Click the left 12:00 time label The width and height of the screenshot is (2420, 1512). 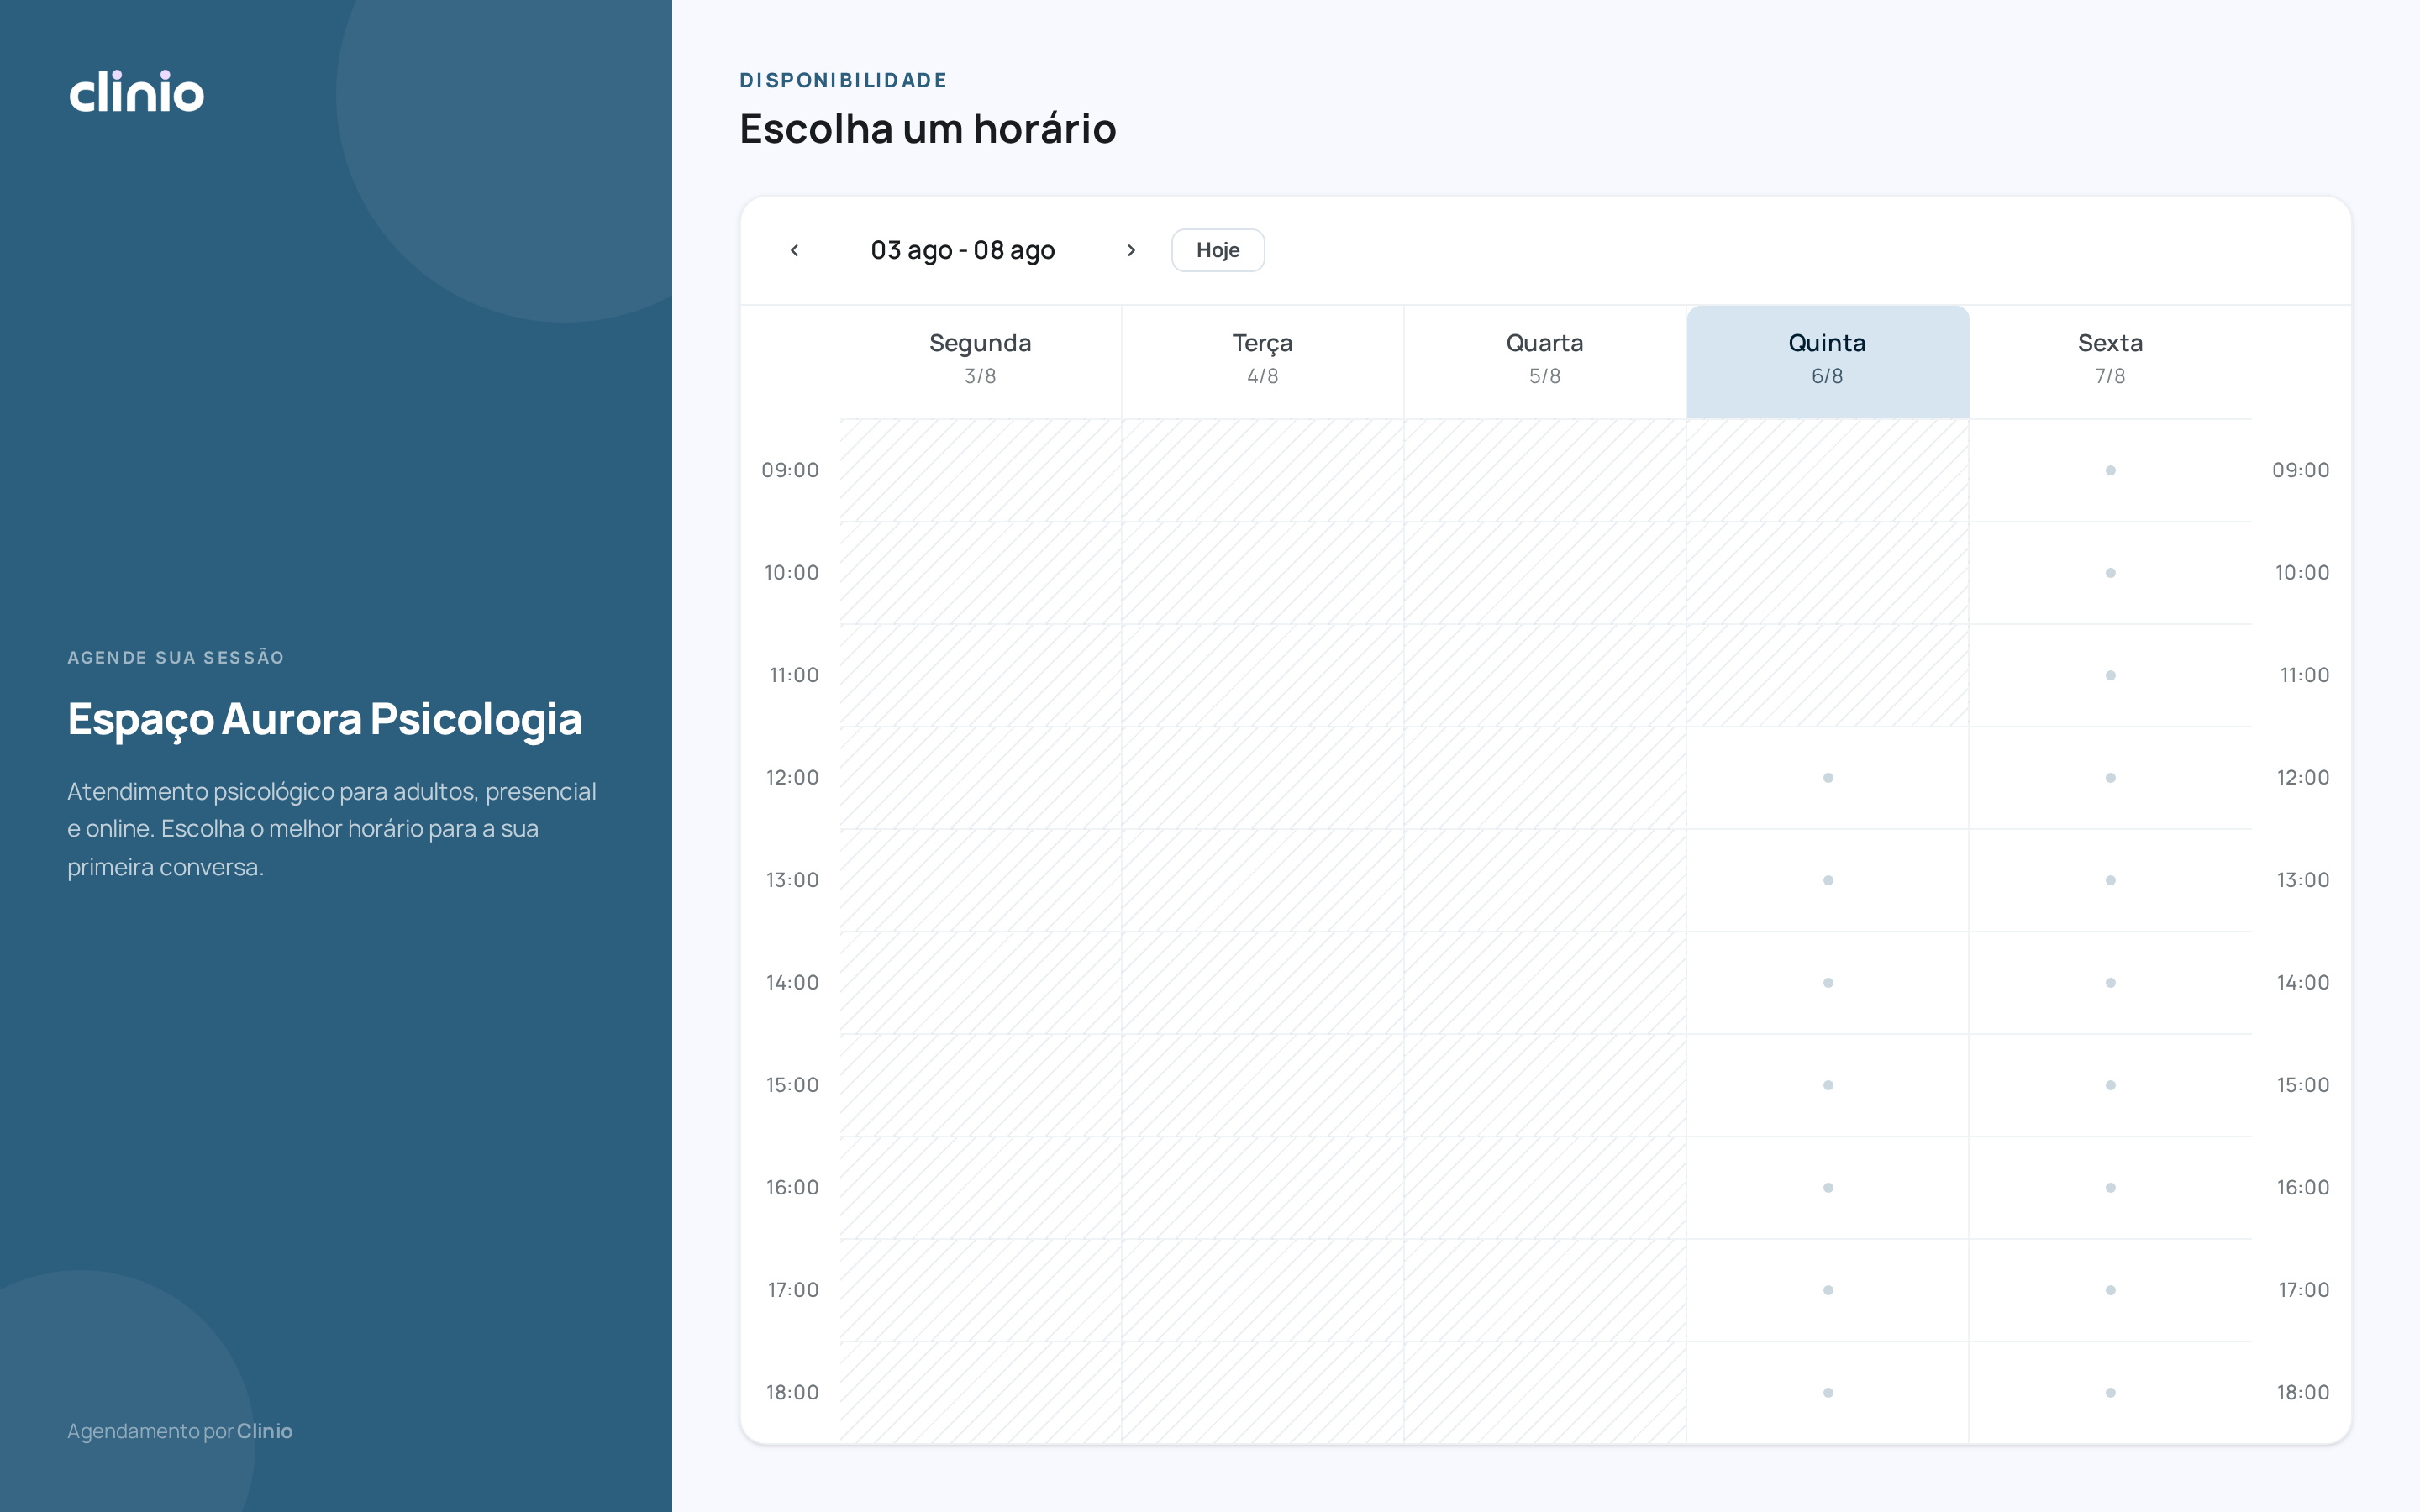point(792,778)
